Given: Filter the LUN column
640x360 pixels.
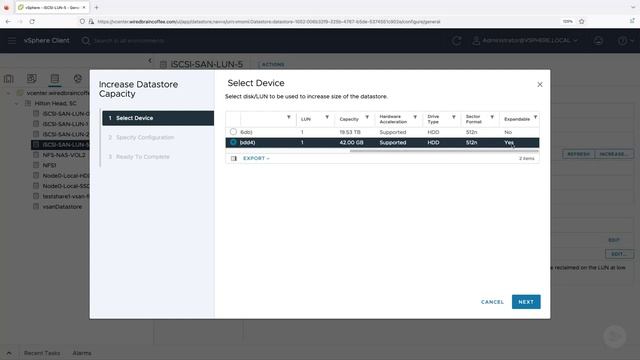Looking at the screenshot, I should [x=327, y=117].
